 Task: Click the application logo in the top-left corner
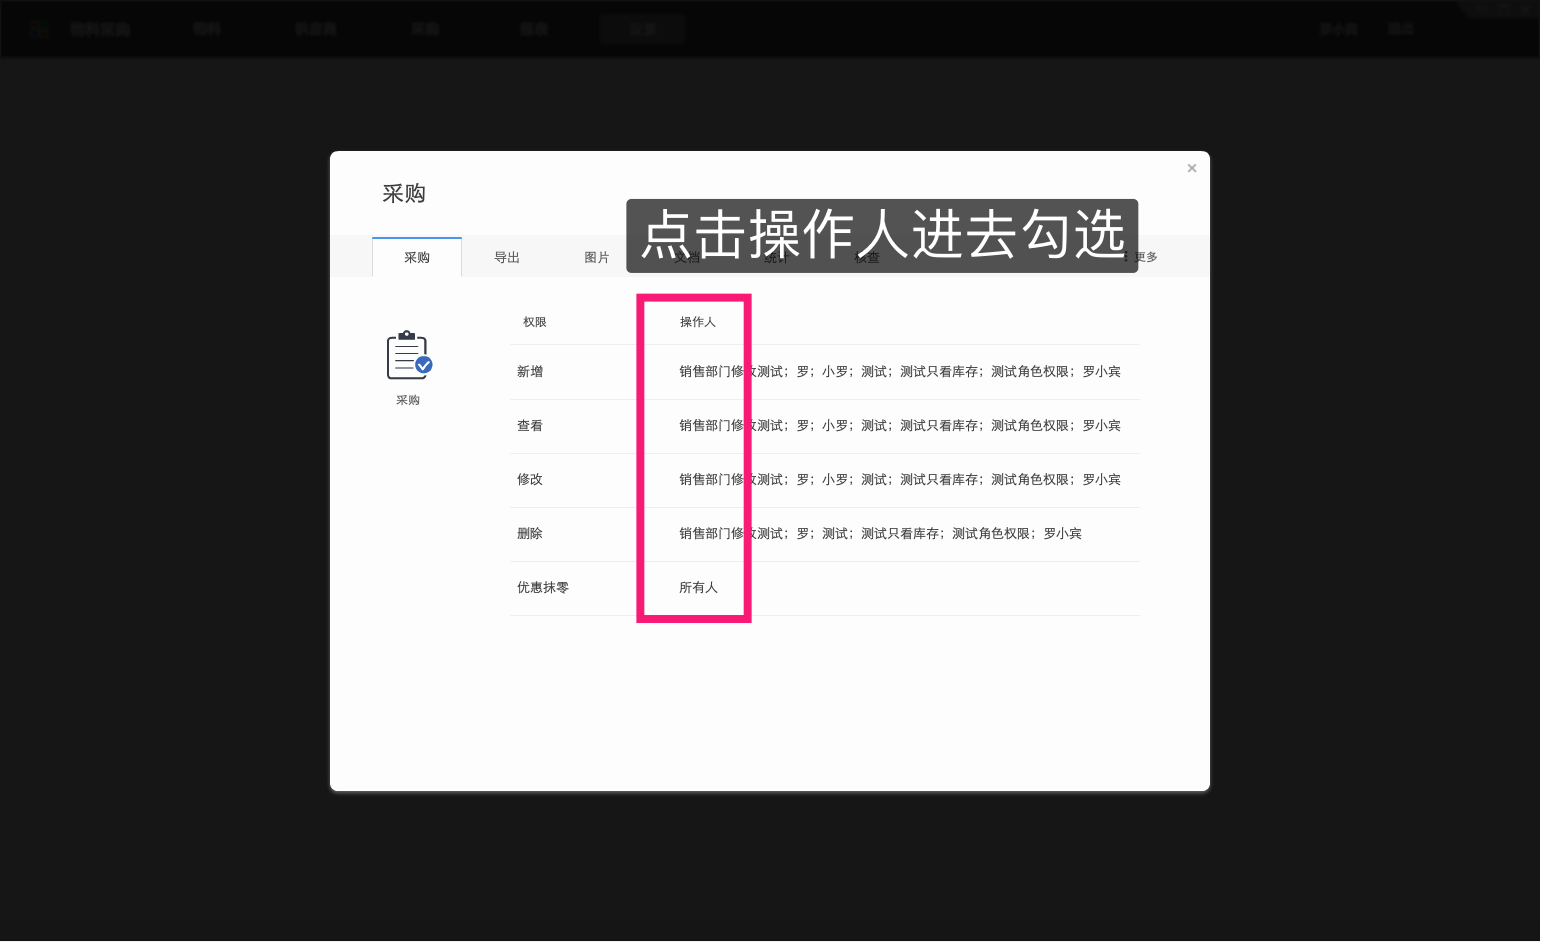pyautogui.click(x=38, y=28)
